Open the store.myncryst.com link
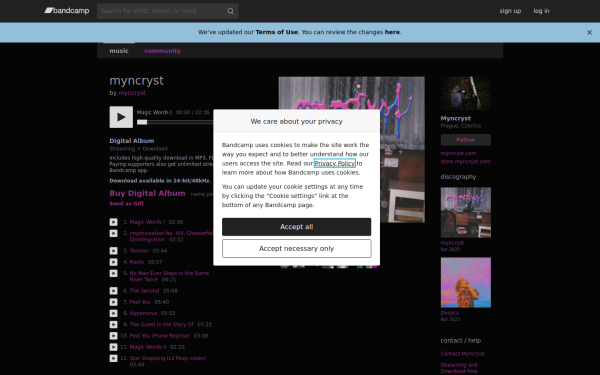 pyautogui.click(x=465, y=161)
